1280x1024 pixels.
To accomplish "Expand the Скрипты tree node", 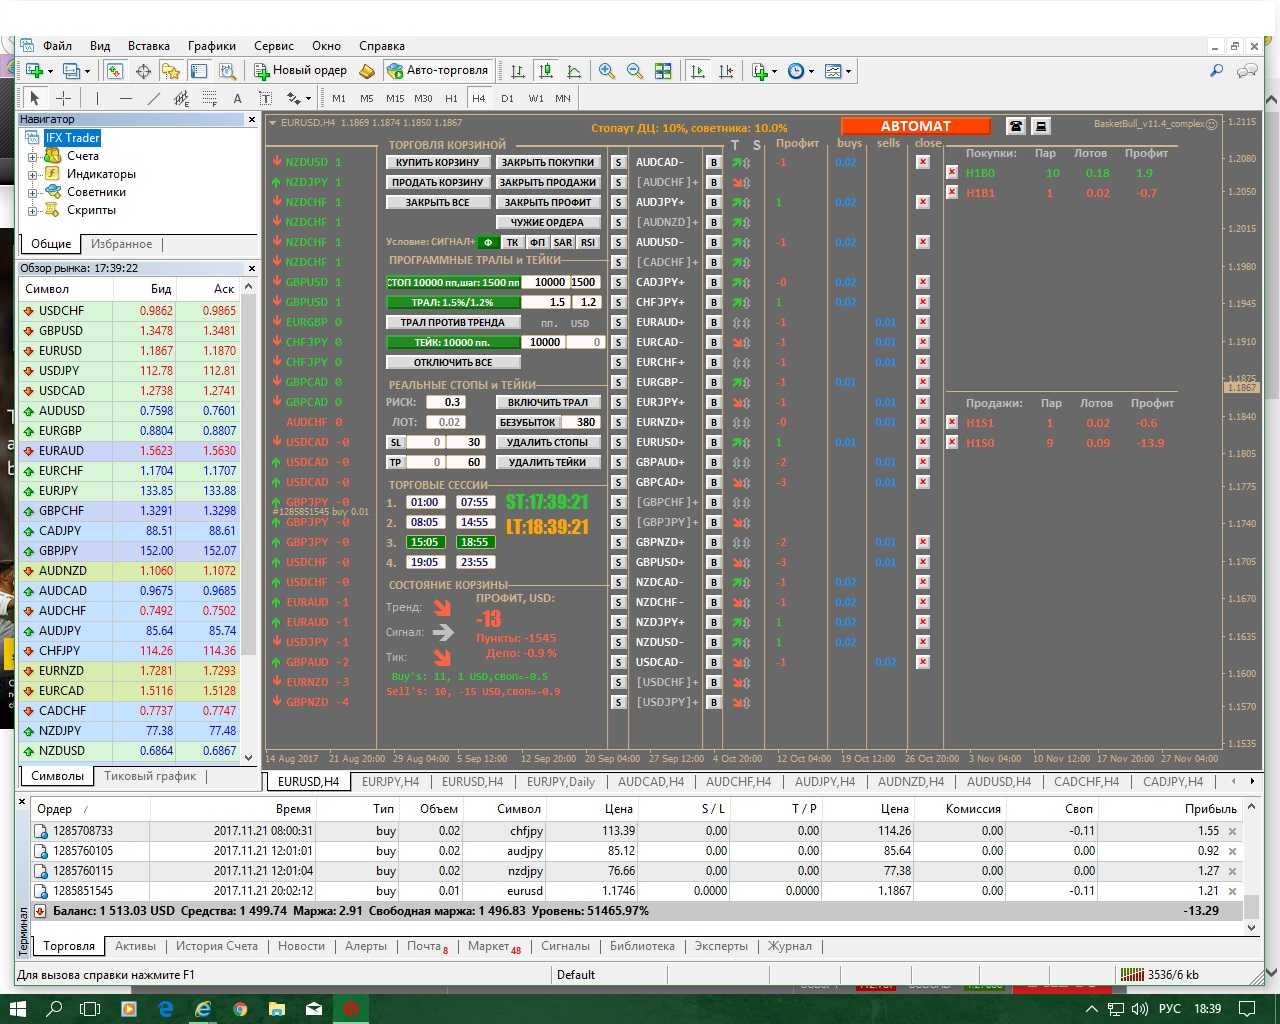I will (32, 211).
